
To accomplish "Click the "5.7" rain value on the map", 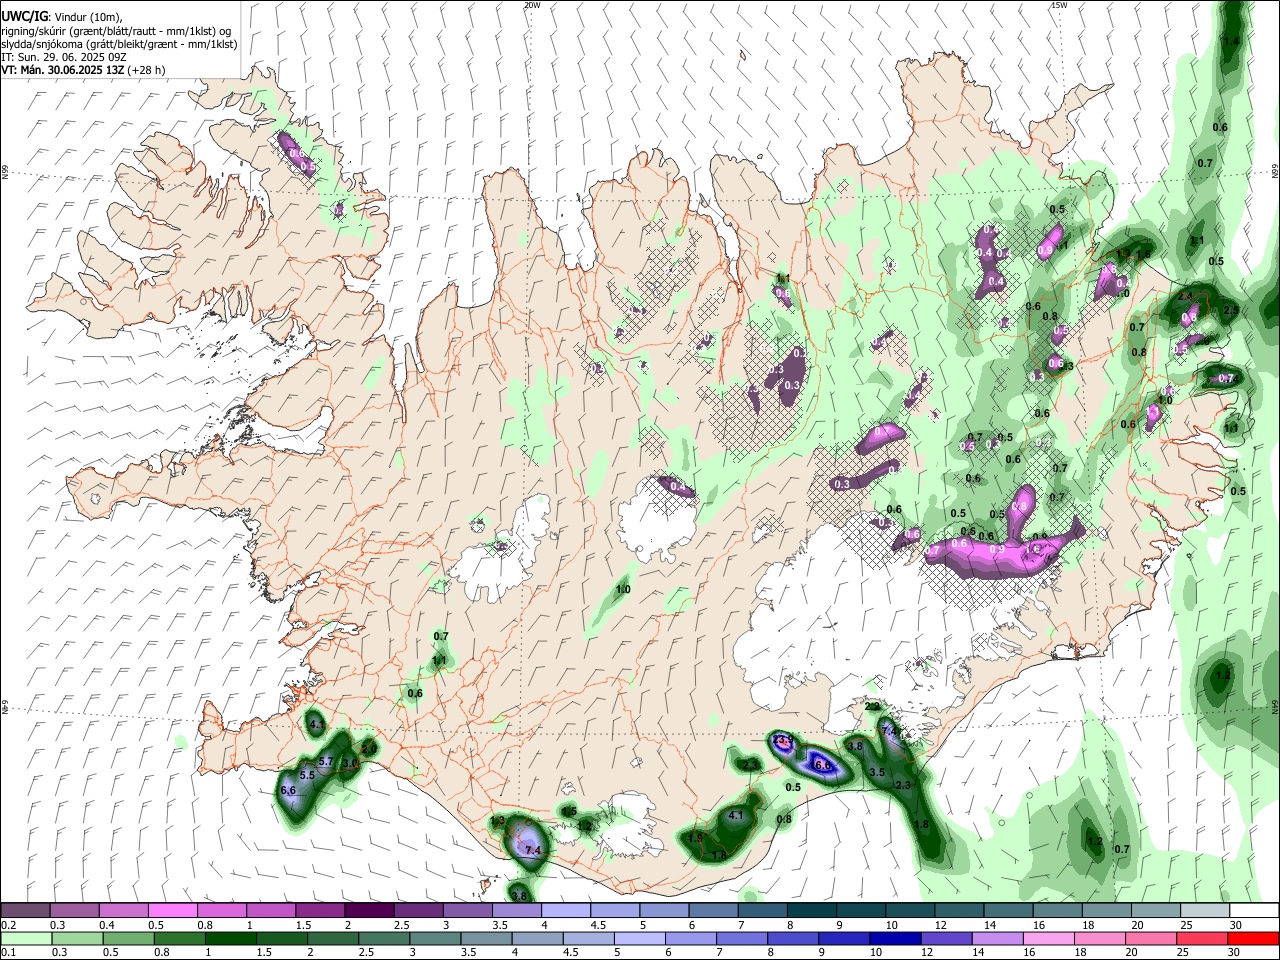I will (x=325, y=762).
